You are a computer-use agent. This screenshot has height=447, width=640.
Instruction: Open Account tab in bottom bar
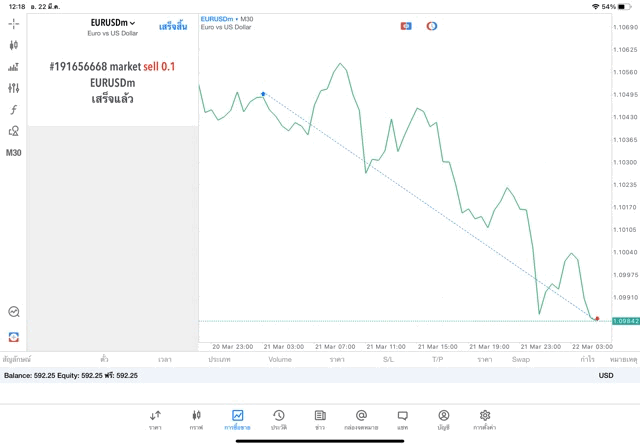(443, 419)
